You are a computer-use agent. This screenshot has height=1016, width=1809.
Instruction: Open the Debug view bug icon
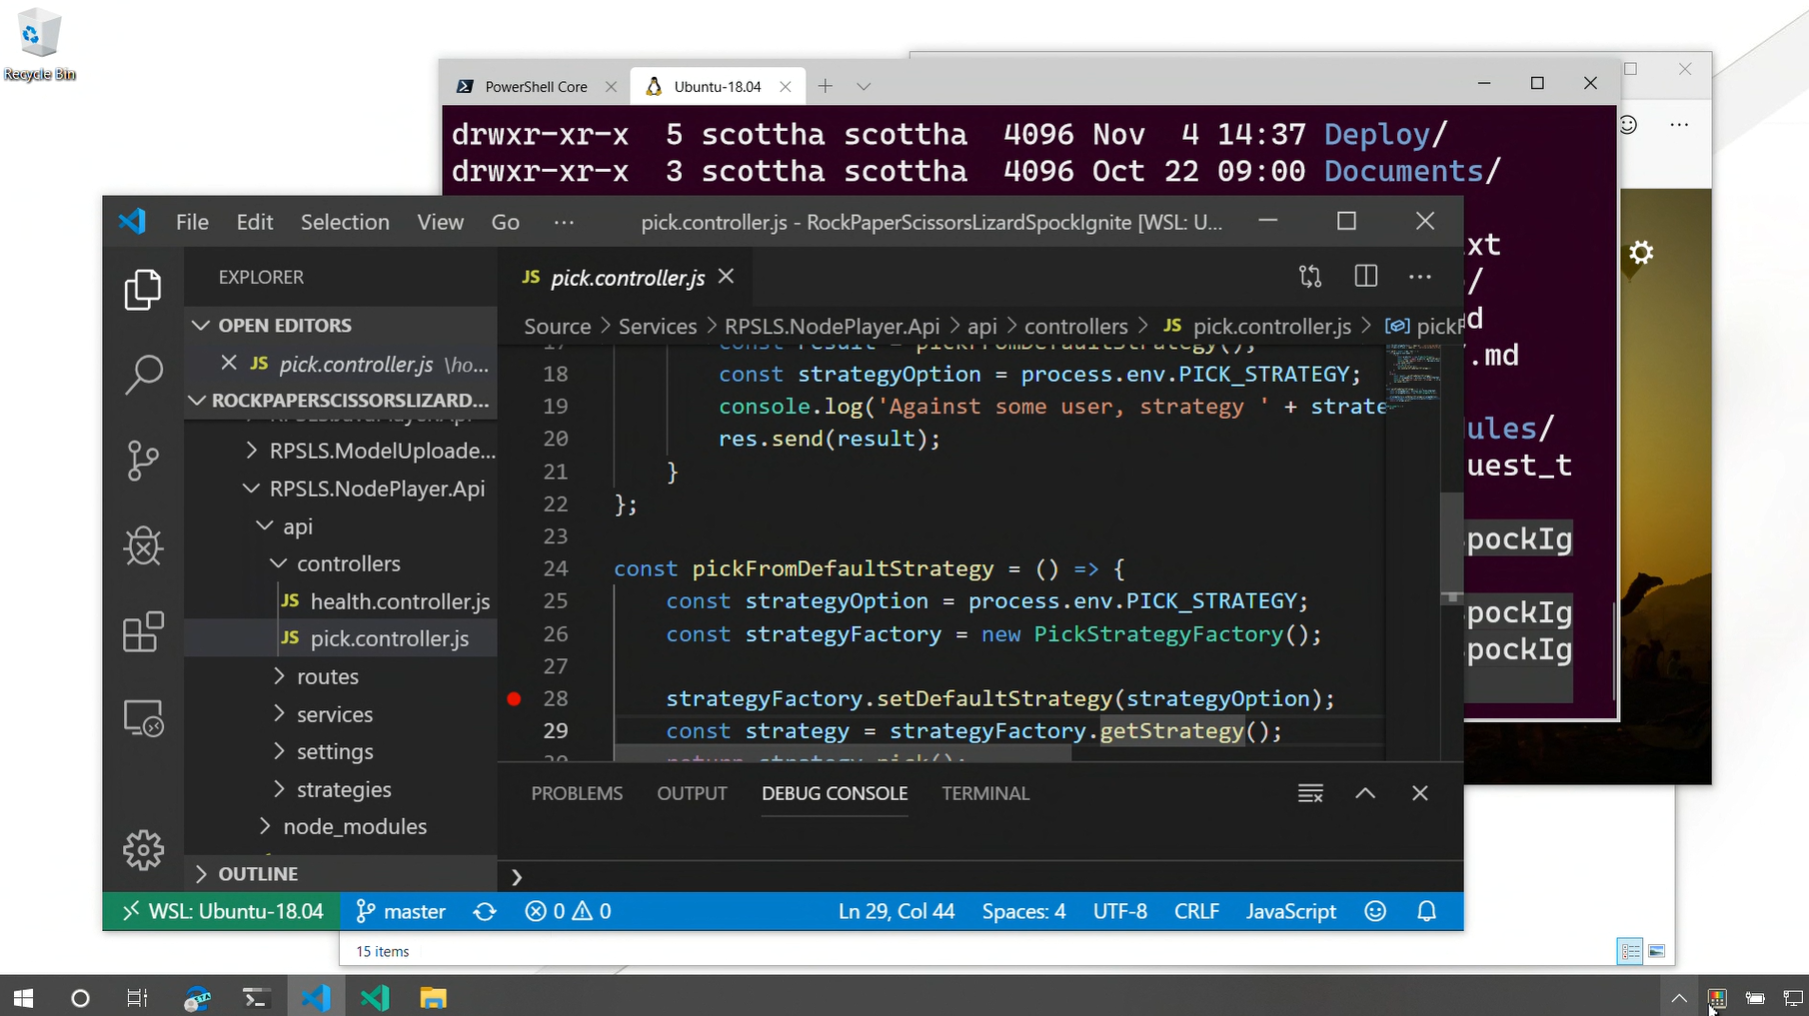[143, 546]
